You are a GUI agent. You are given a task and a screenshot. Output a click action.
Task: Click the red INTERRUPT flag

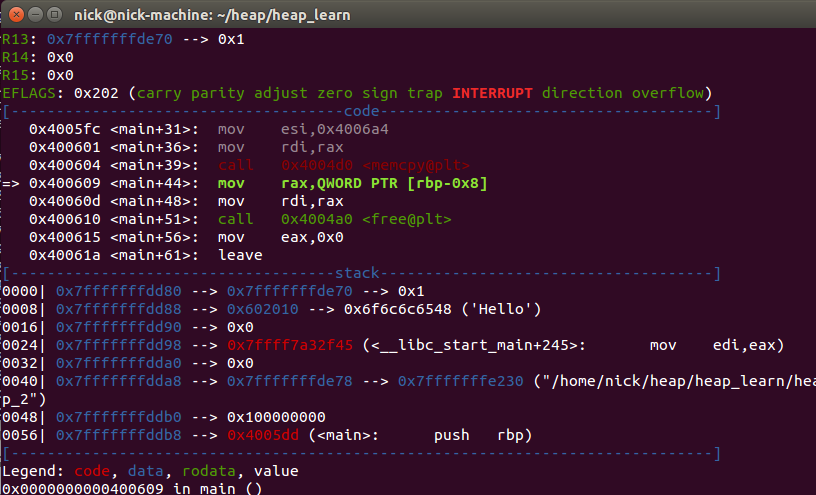click(x=492, y=93)
